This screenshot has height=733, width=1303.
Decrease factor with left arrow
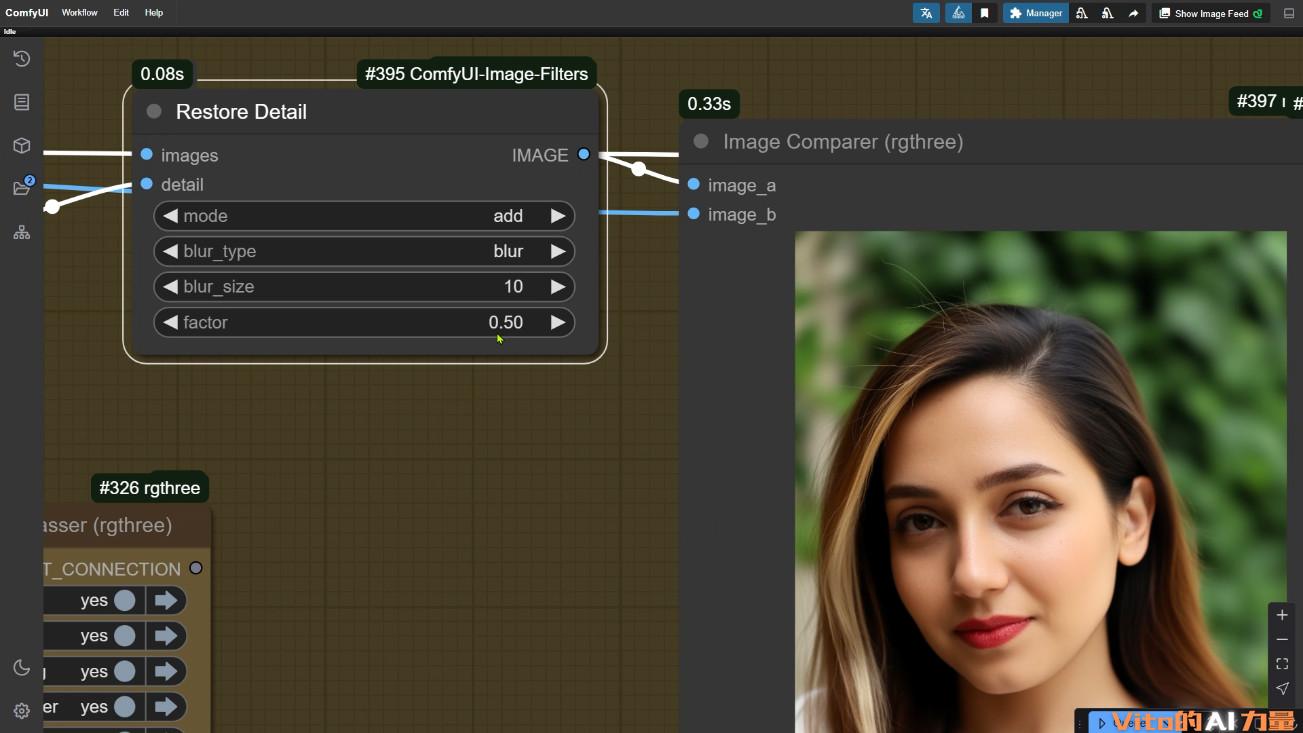[x=170, y=322]
